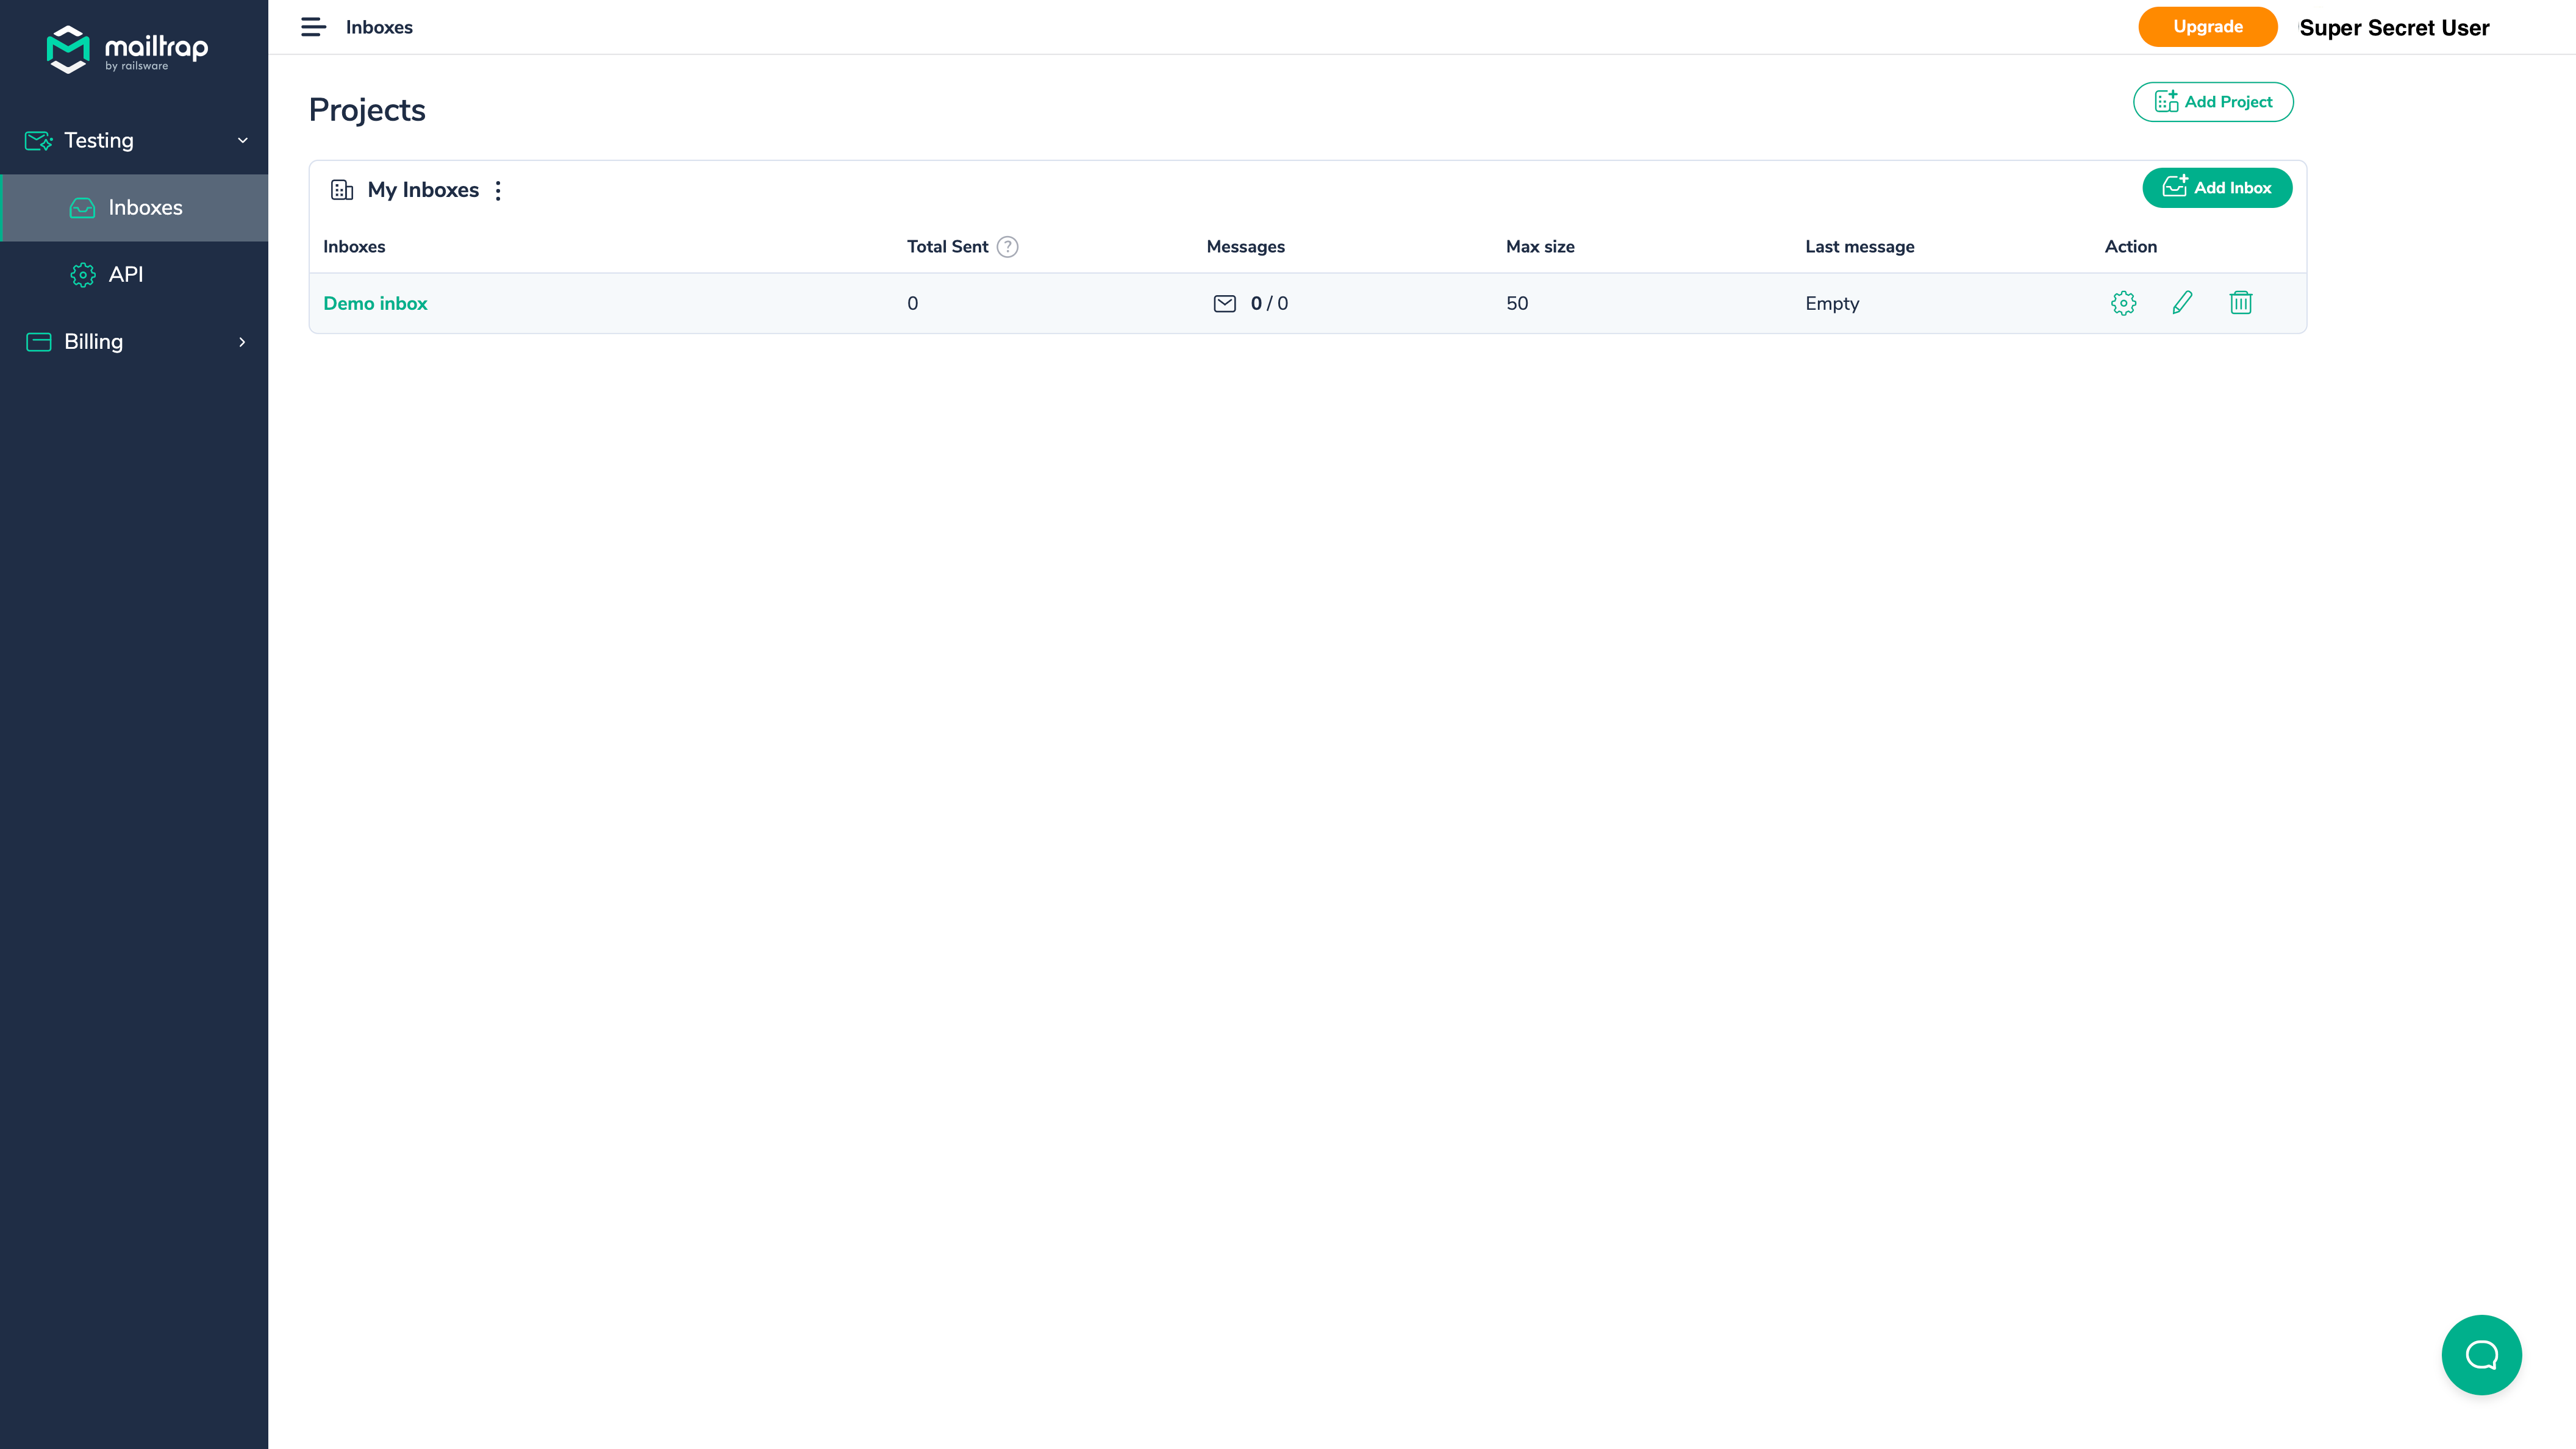Select Inboxes in the sidebar

coord(134,208)
